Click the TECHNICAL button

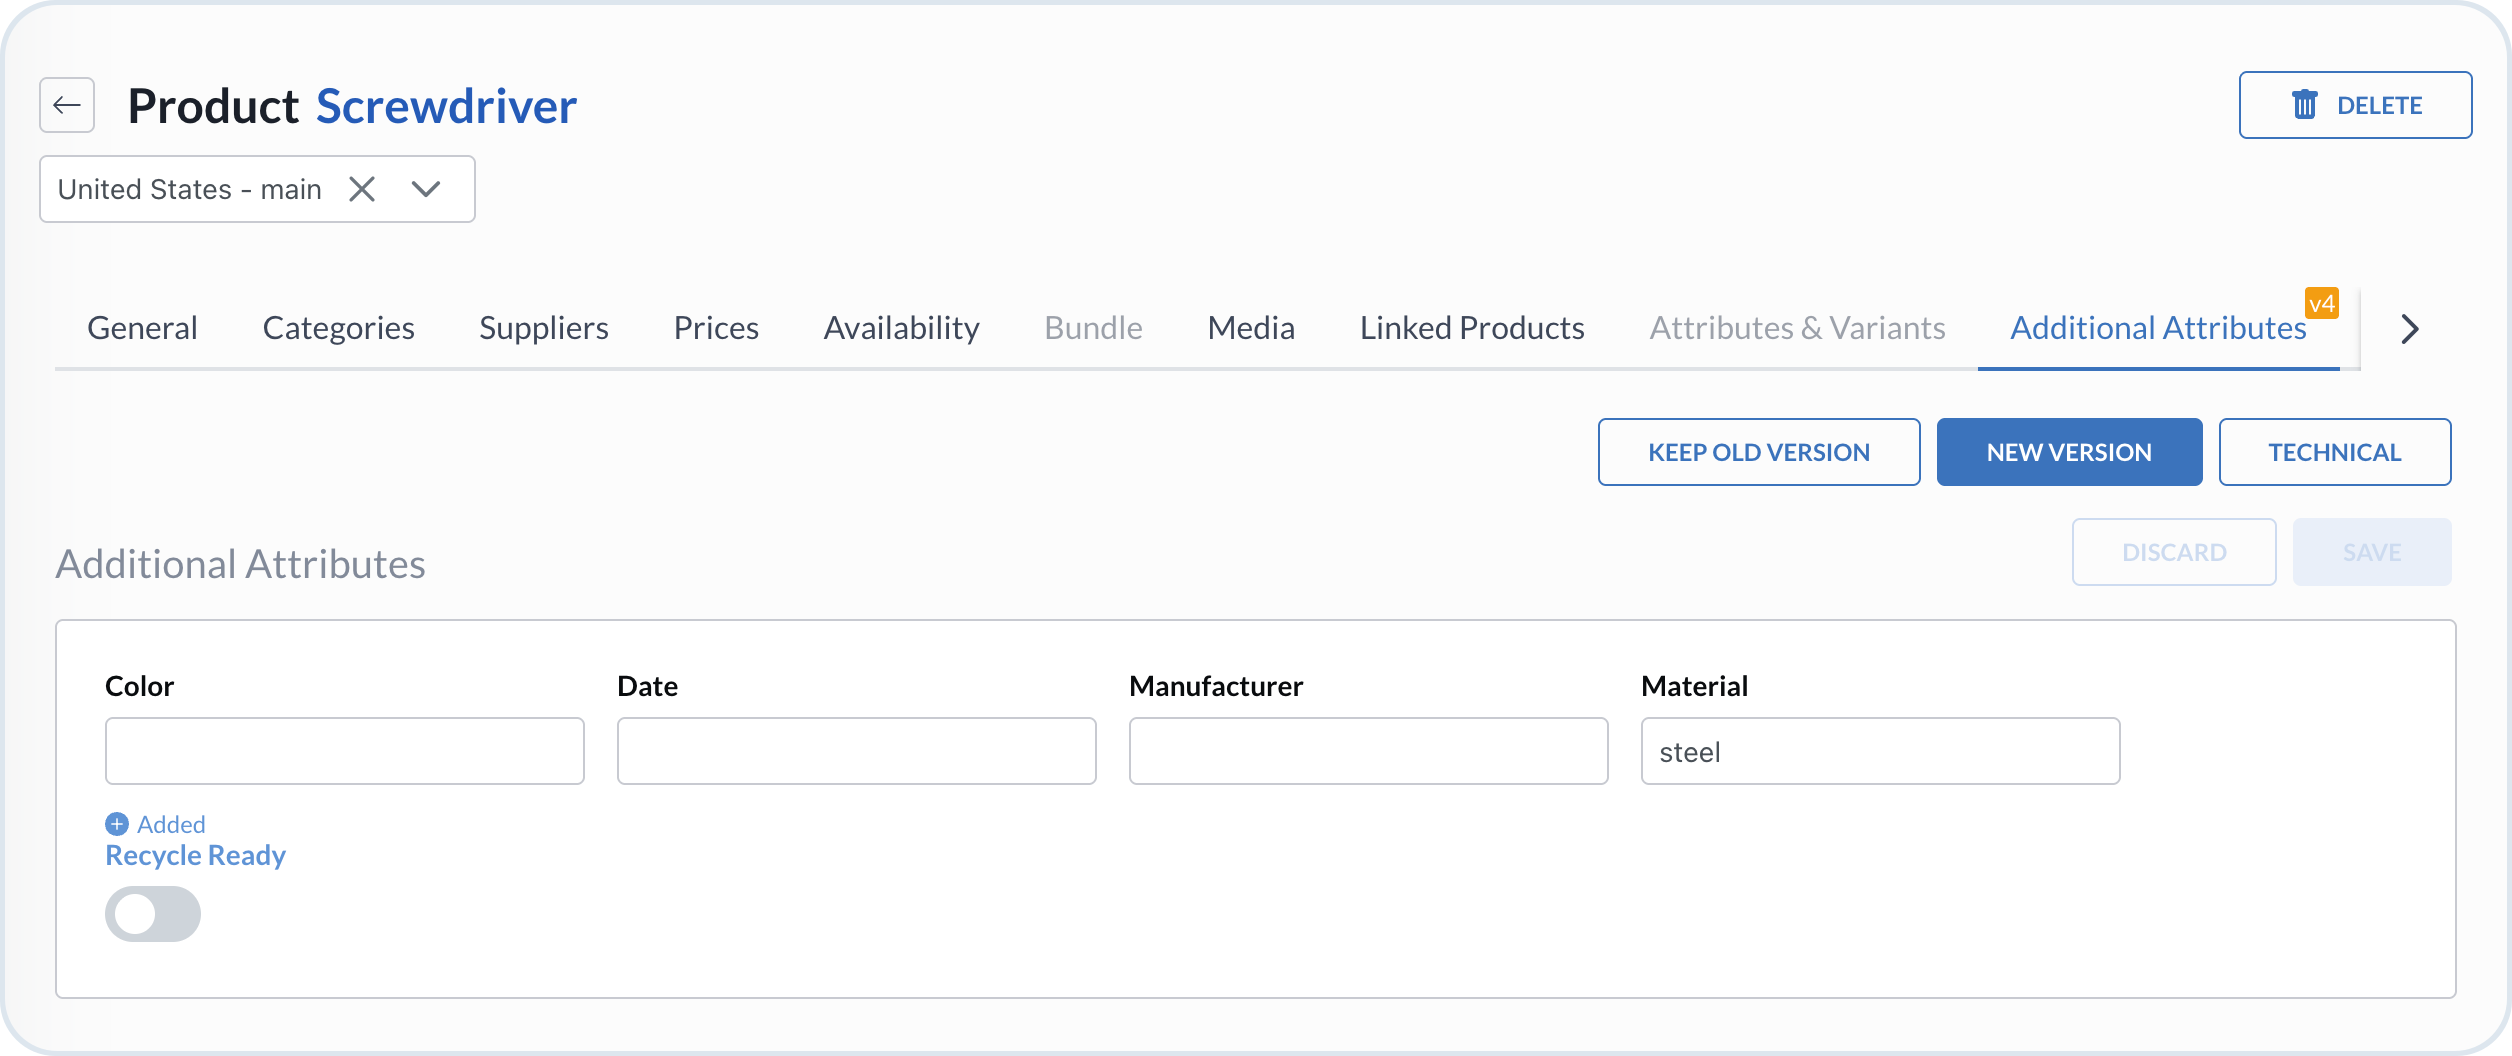click(x=2334, y=451)
